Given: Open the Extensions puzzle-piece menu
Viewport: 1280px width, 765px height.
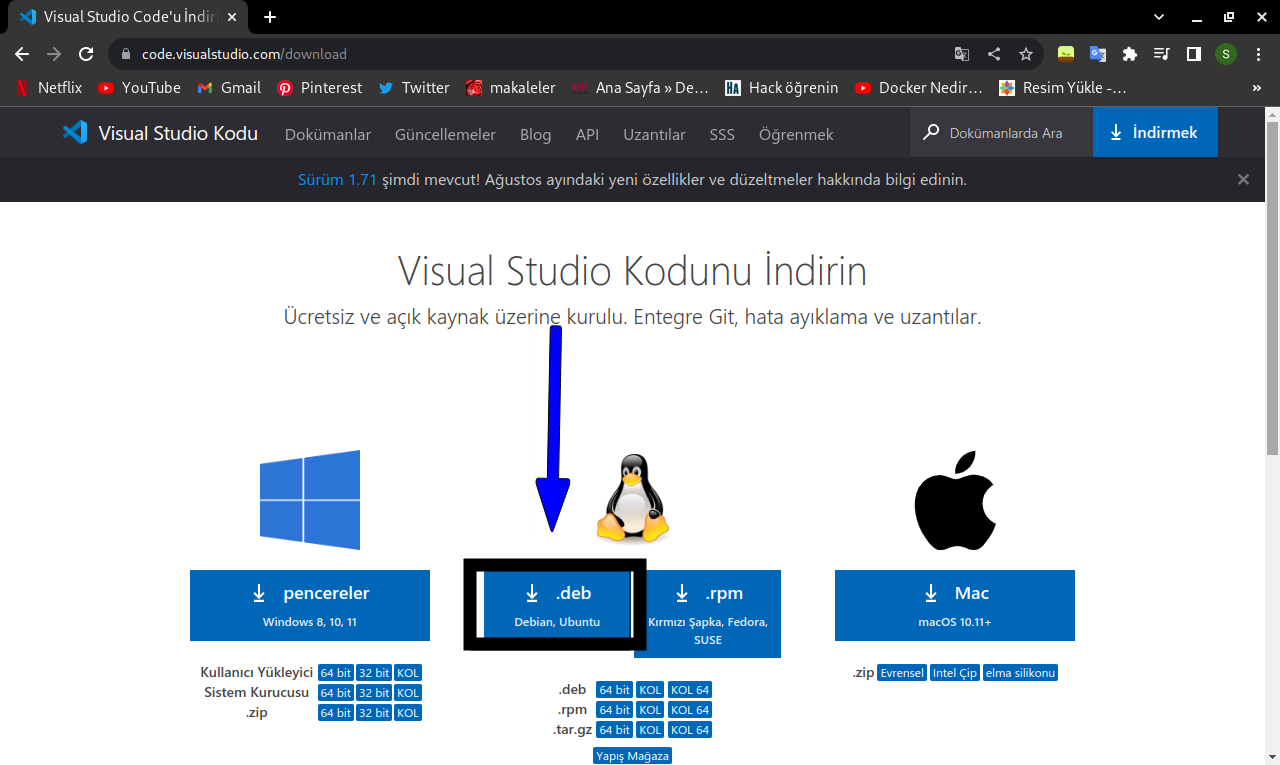Looking at the screenshot, I should click(x=1130, y=54).
